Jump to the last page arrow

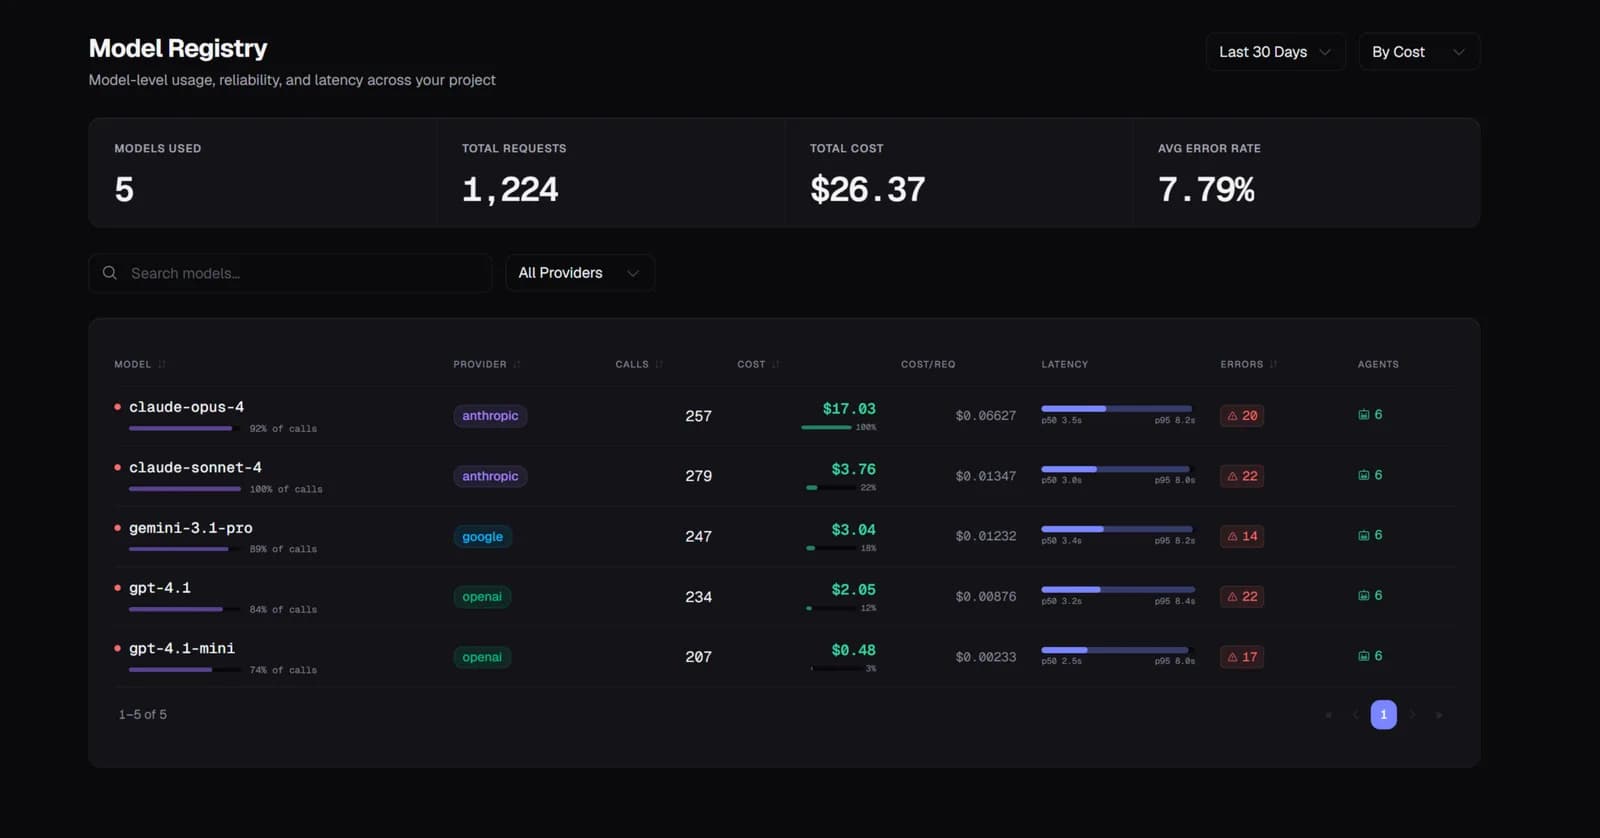1439,715
